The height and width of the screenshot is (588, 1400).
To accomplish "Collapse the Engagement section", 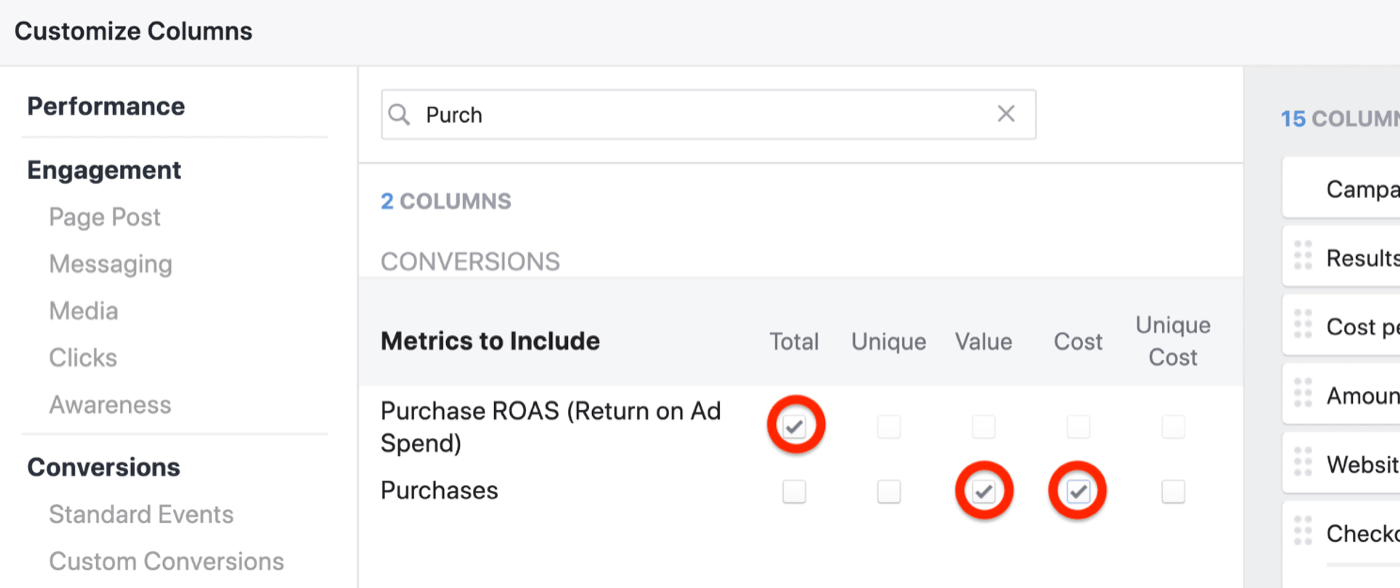I will tap(104, 170).
